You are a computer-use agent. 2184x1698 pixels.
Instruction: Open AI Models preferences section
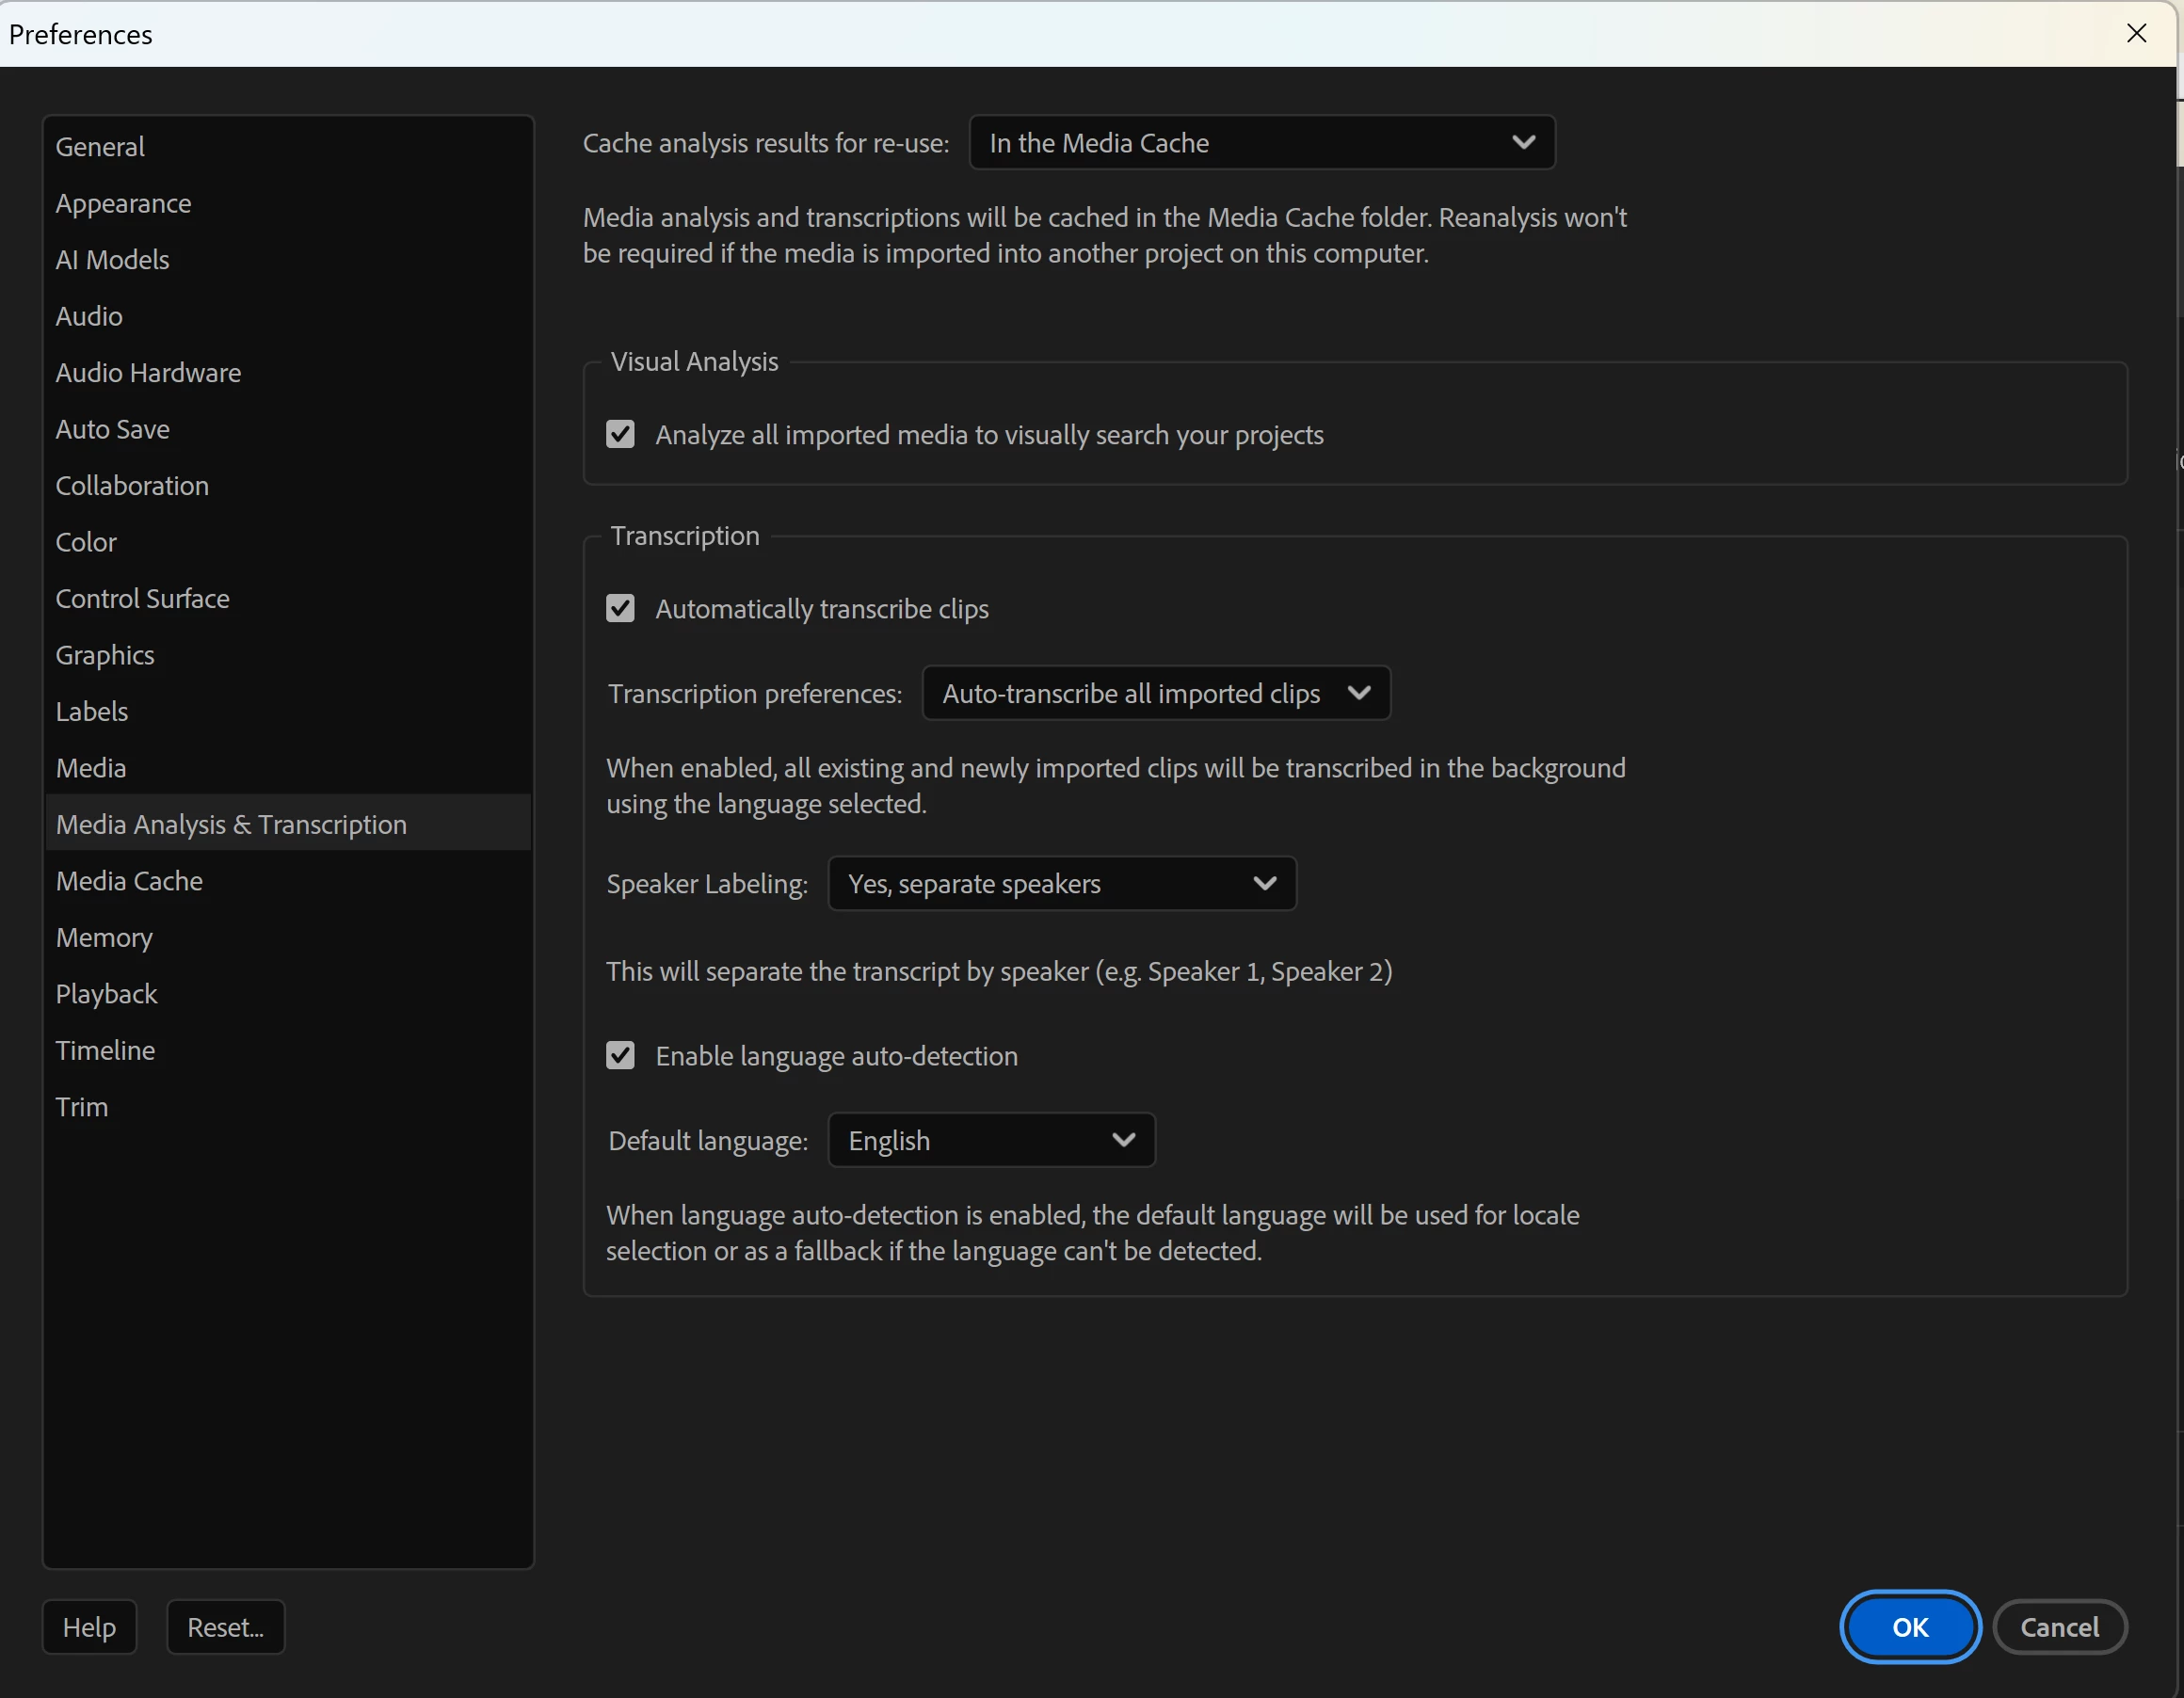click(112, 260)
